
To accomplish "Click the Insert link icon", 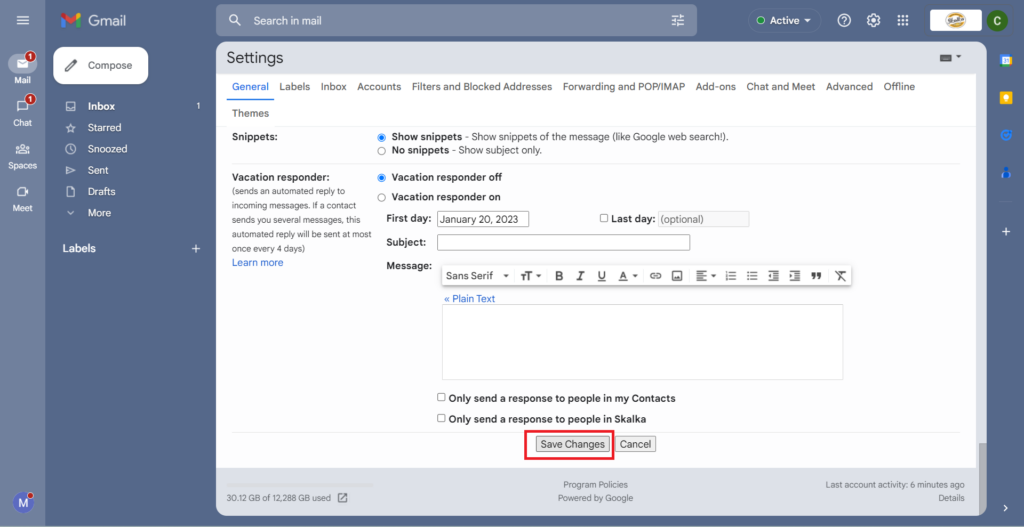I will click(656, 276).
